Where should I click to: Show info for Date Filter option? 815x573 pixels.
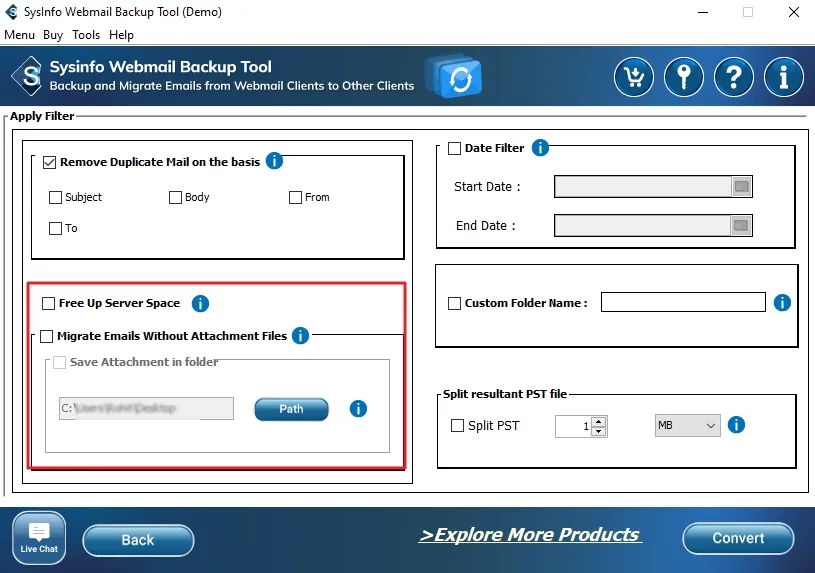pyautogui.click(x=540, y=148)
